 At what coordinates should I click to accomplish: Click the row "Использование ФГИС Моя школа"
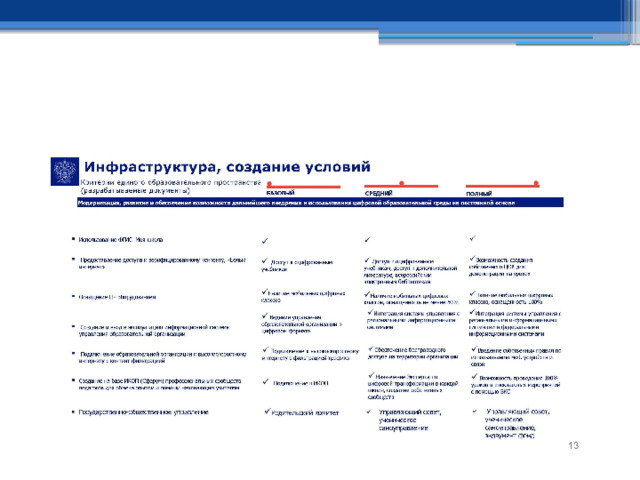point(120,240)
